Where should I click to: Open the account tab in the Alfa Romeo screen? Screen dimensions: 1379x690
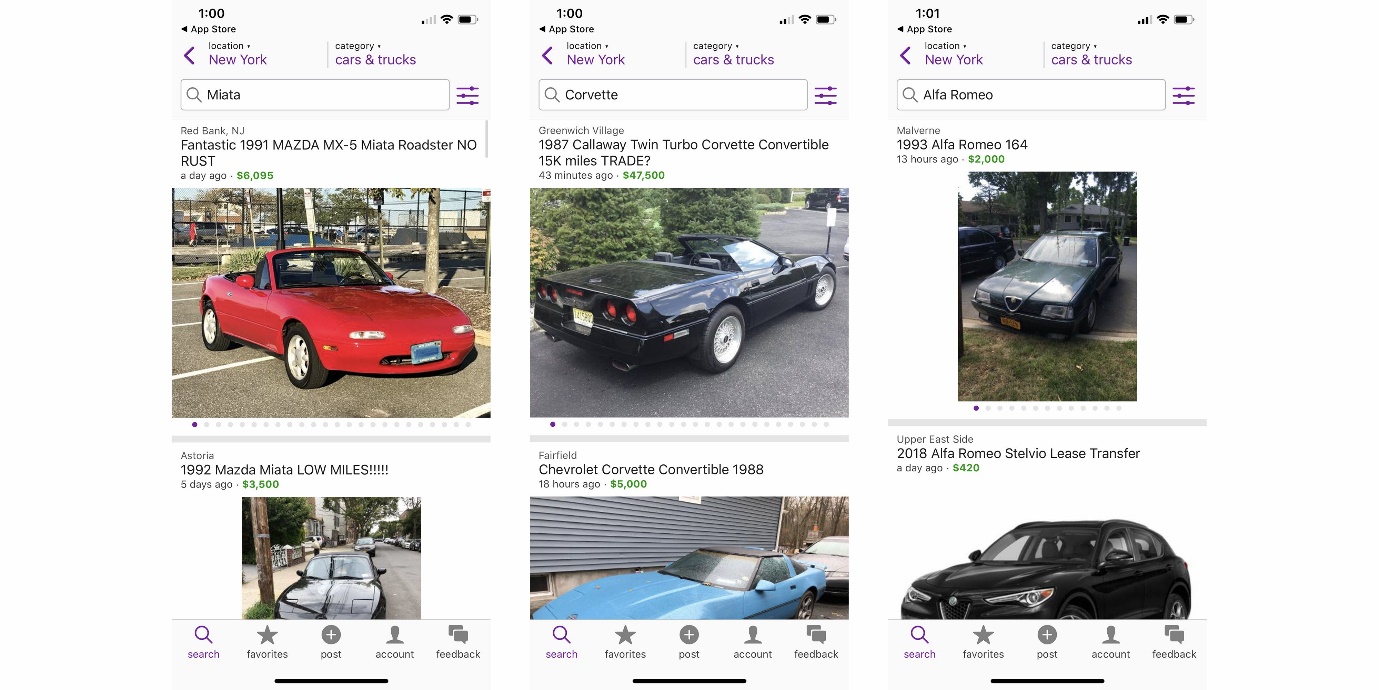(x=1110, y=642)
